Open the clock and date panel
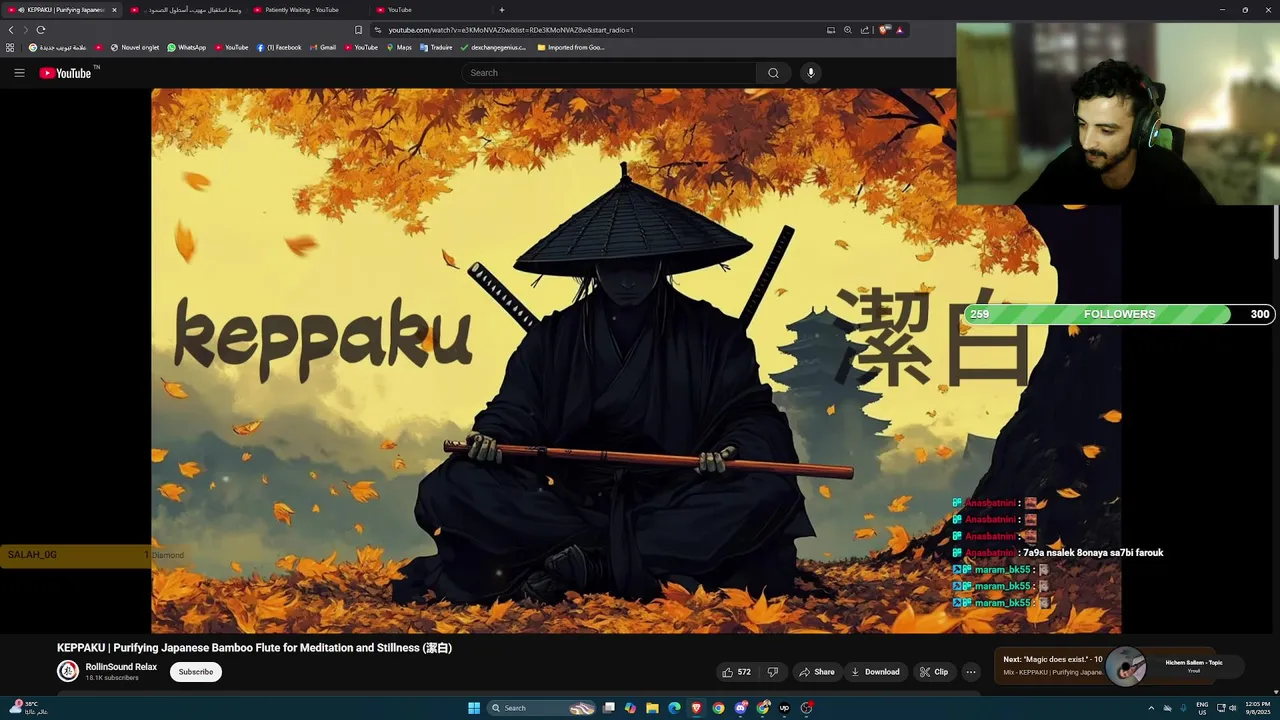The width and height of the screenshot is (1280, 720). click(1258, 708)
